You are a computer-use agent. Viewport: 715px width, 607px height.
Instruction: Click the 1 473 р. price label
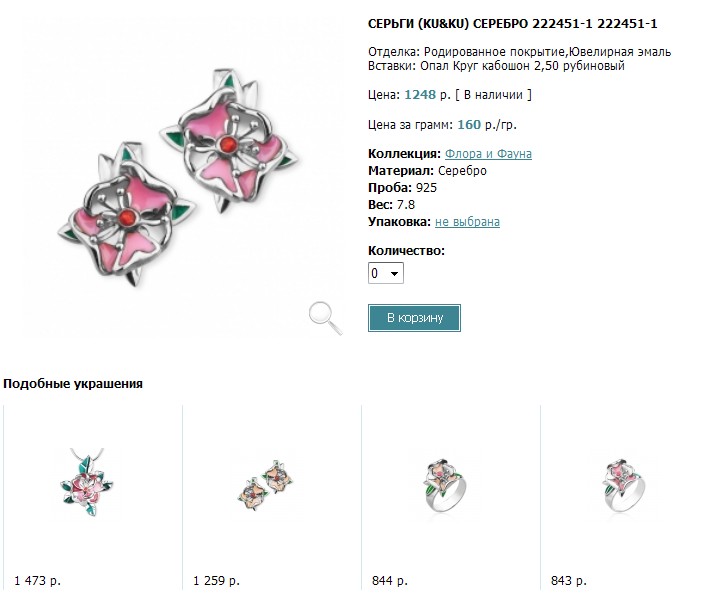coord(40,581)
